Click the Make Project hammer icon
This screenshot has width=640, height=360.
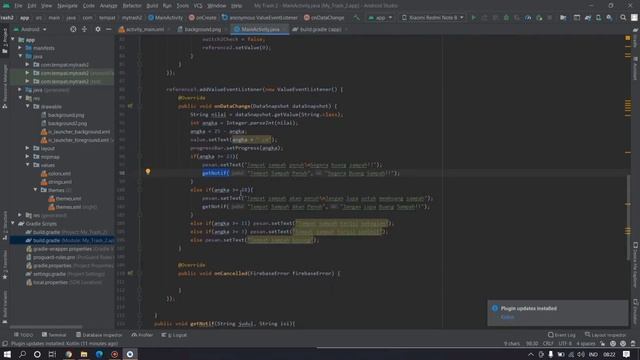tap(357, 18)
